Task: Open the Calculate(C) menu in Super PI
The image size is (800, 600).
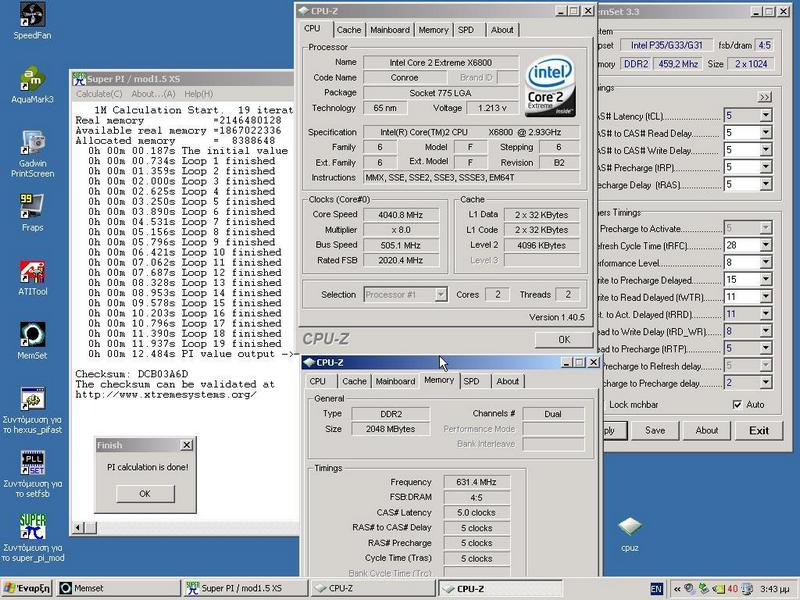Action: point(100,94)
